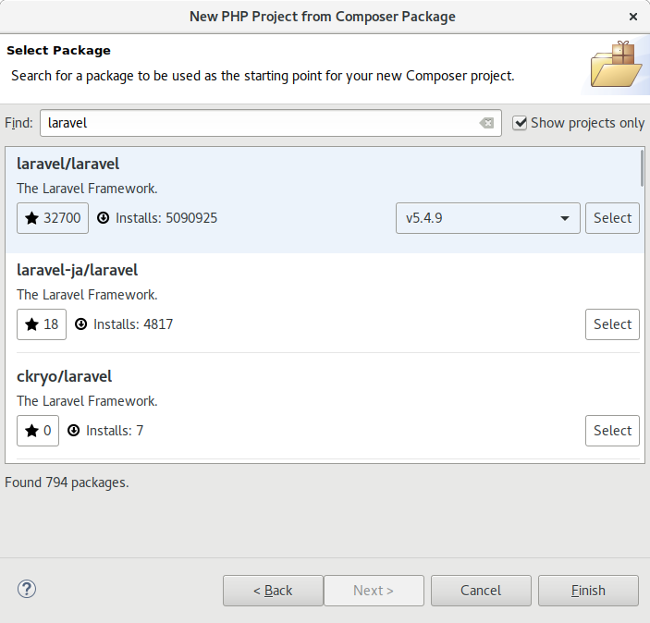Click the Installs: 7 text
The image size is (650, 623).
click(x=115, y=431)
